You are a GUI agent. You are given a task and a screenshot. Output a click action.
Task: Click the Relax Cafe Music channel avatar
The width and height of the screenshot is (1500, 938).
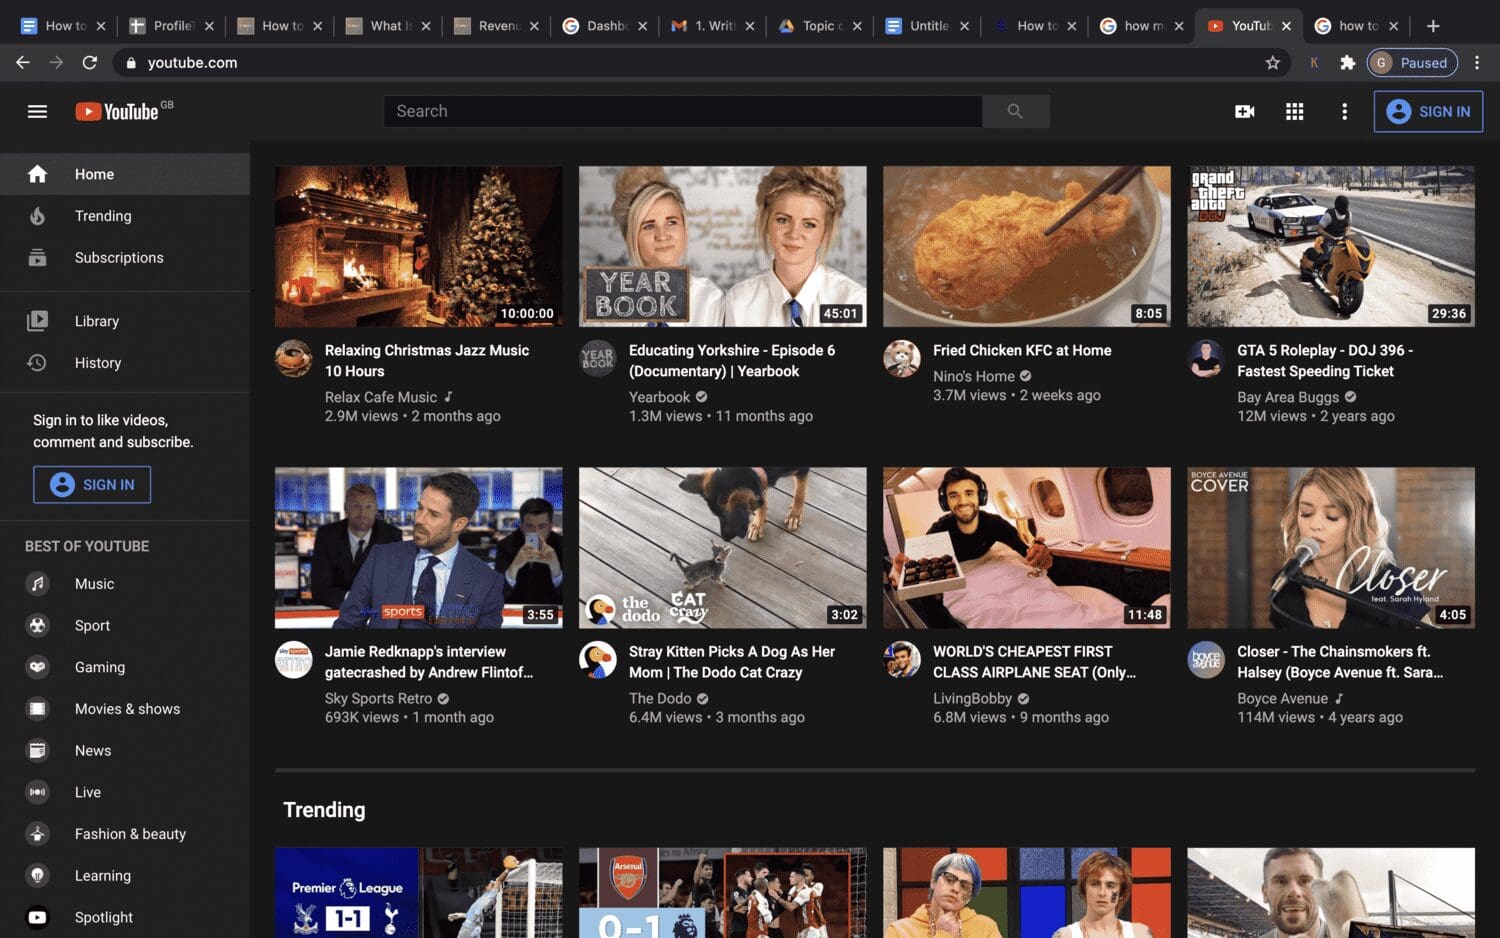(x=294, y=358)
